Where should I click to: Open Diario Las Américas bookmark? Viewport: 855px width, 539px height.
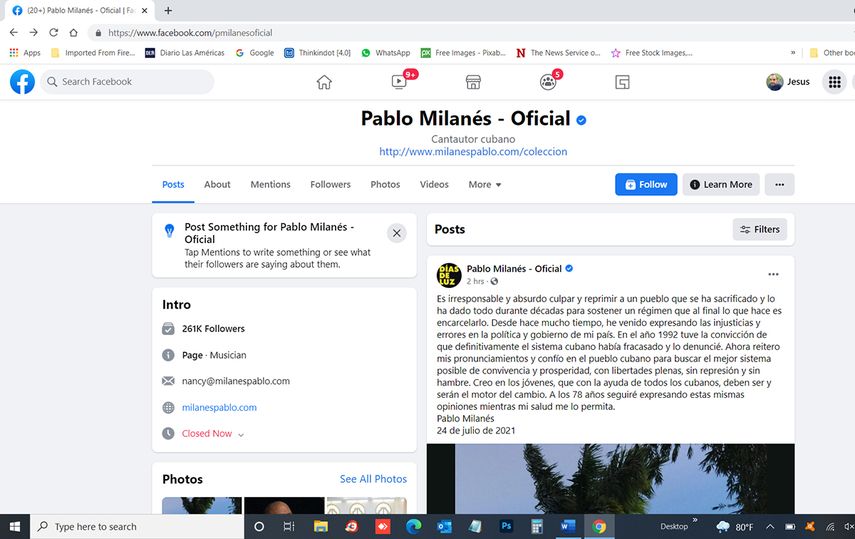tap(185, 53)
